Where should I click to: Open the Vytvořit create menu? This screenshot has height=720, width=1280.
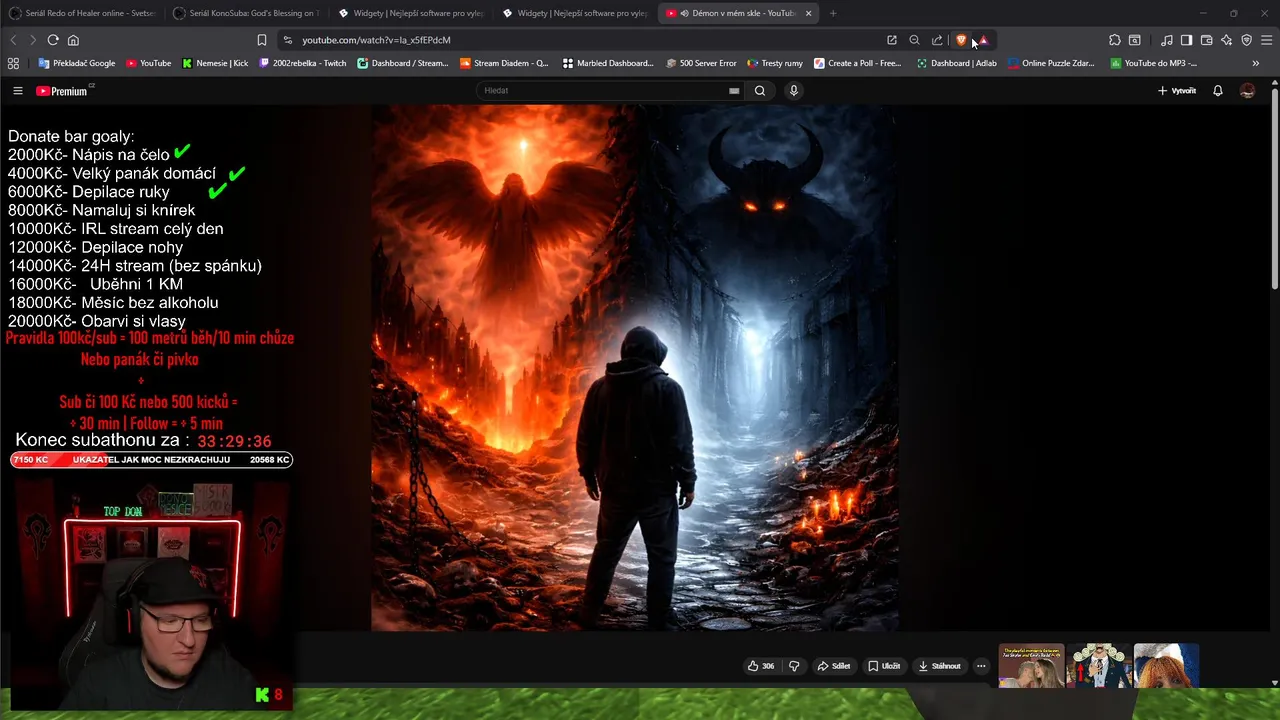point(1177,90)
